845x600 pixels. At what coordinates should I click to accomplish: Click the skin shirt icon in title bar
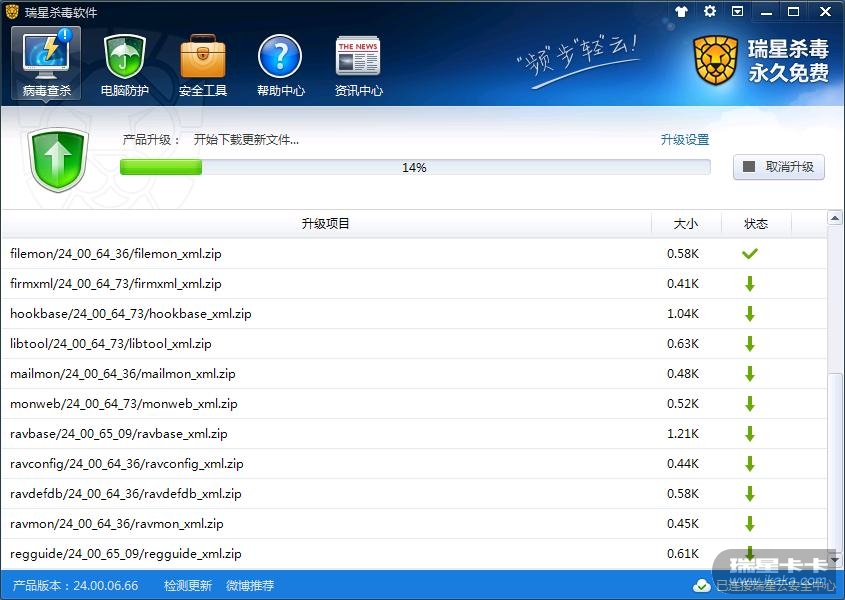click(x=682, y=11)
